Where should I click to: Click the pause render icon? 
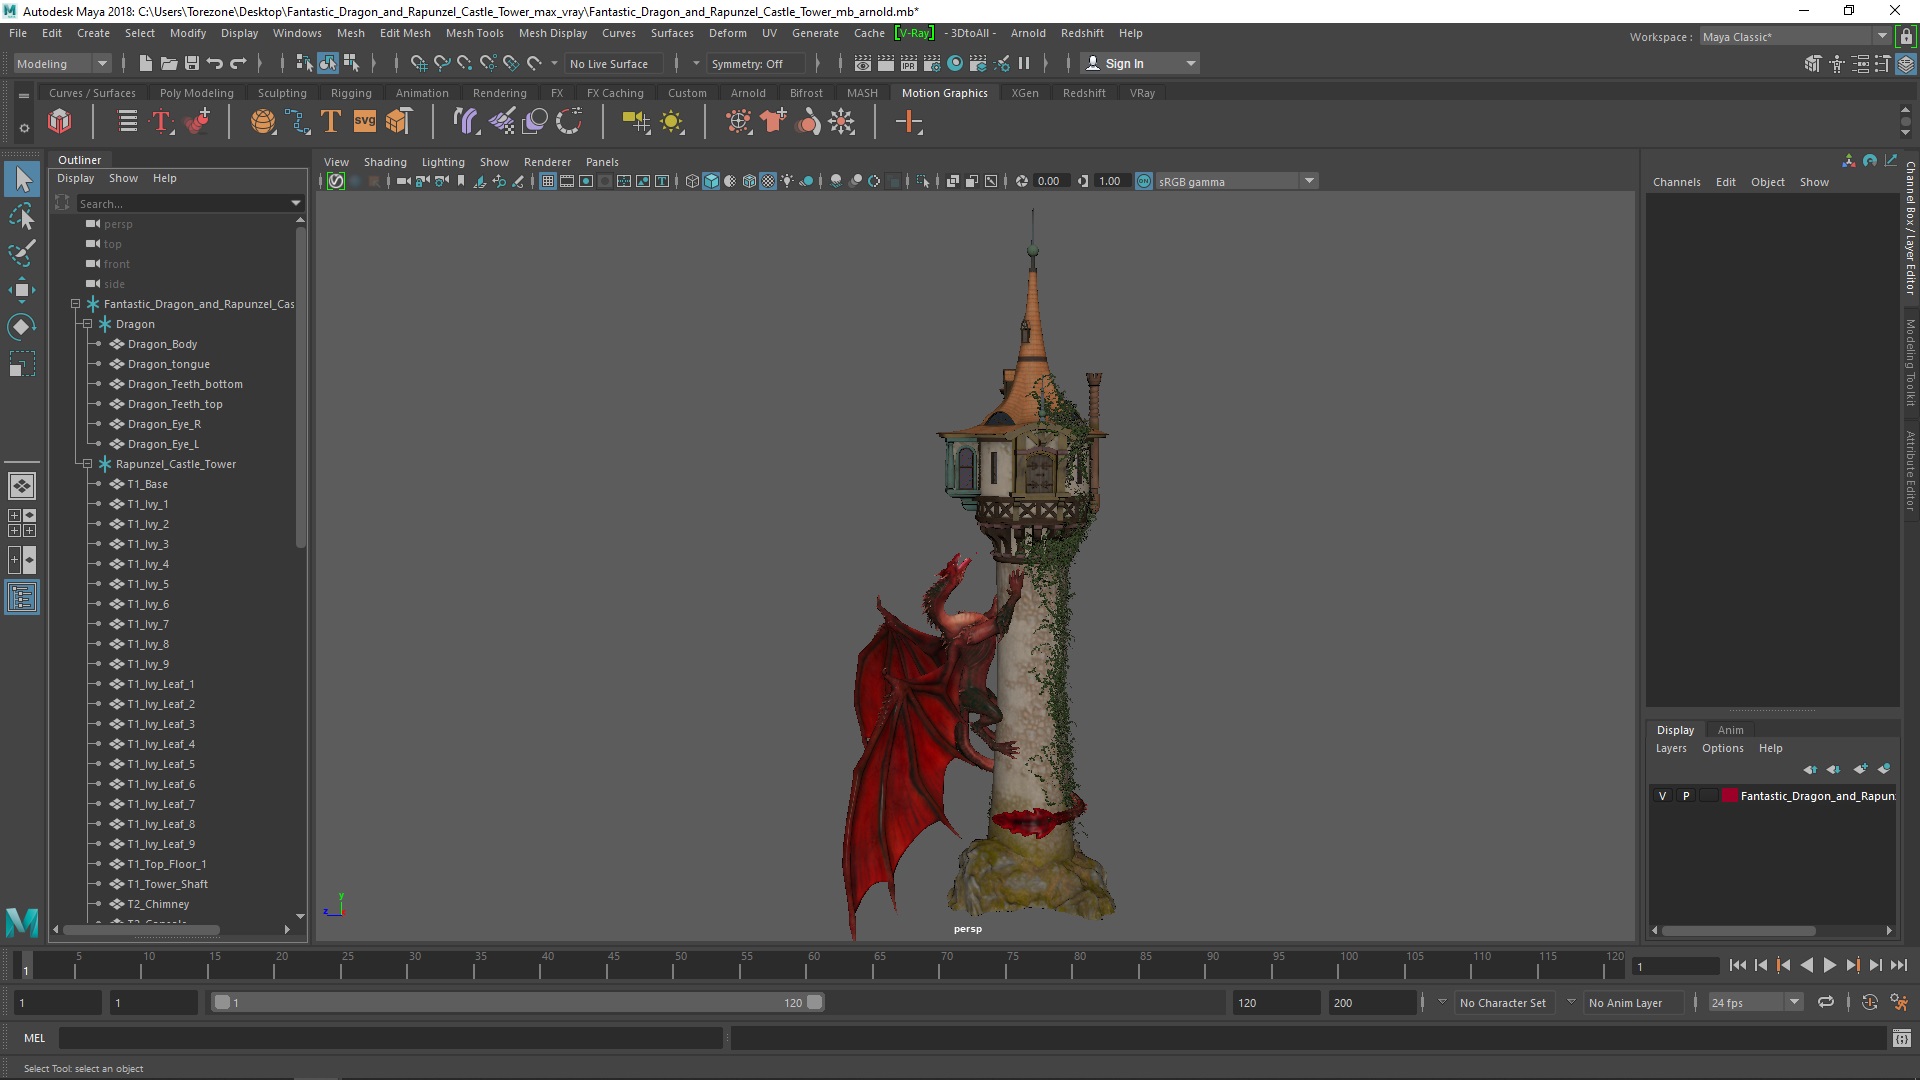[1024, 63]
